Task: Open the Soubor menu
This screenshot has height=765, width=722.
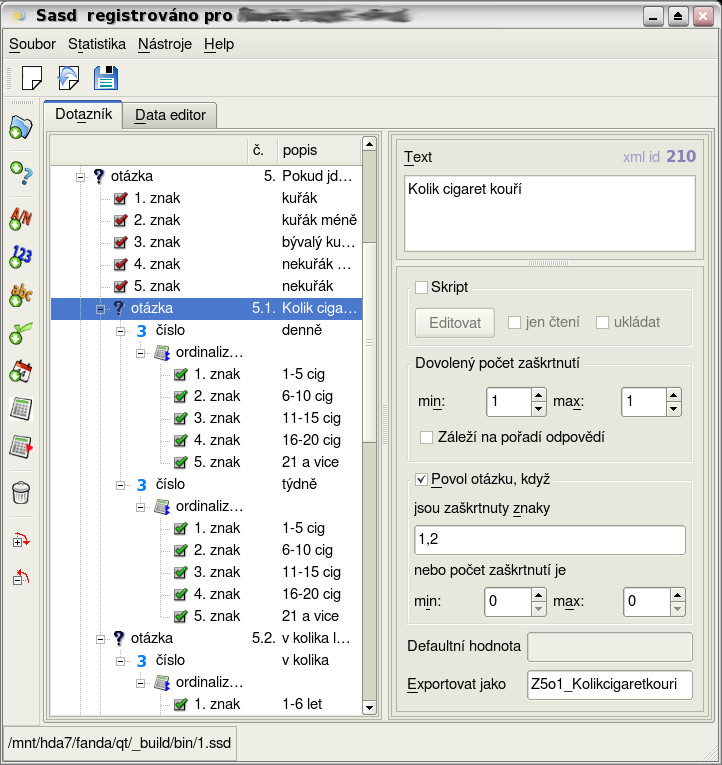Action: point(32,44)
